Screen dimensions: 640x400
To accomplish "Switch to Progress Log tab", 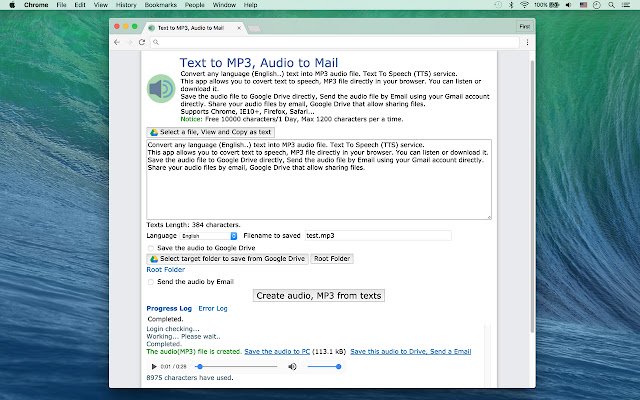I will tap(169, 309).
